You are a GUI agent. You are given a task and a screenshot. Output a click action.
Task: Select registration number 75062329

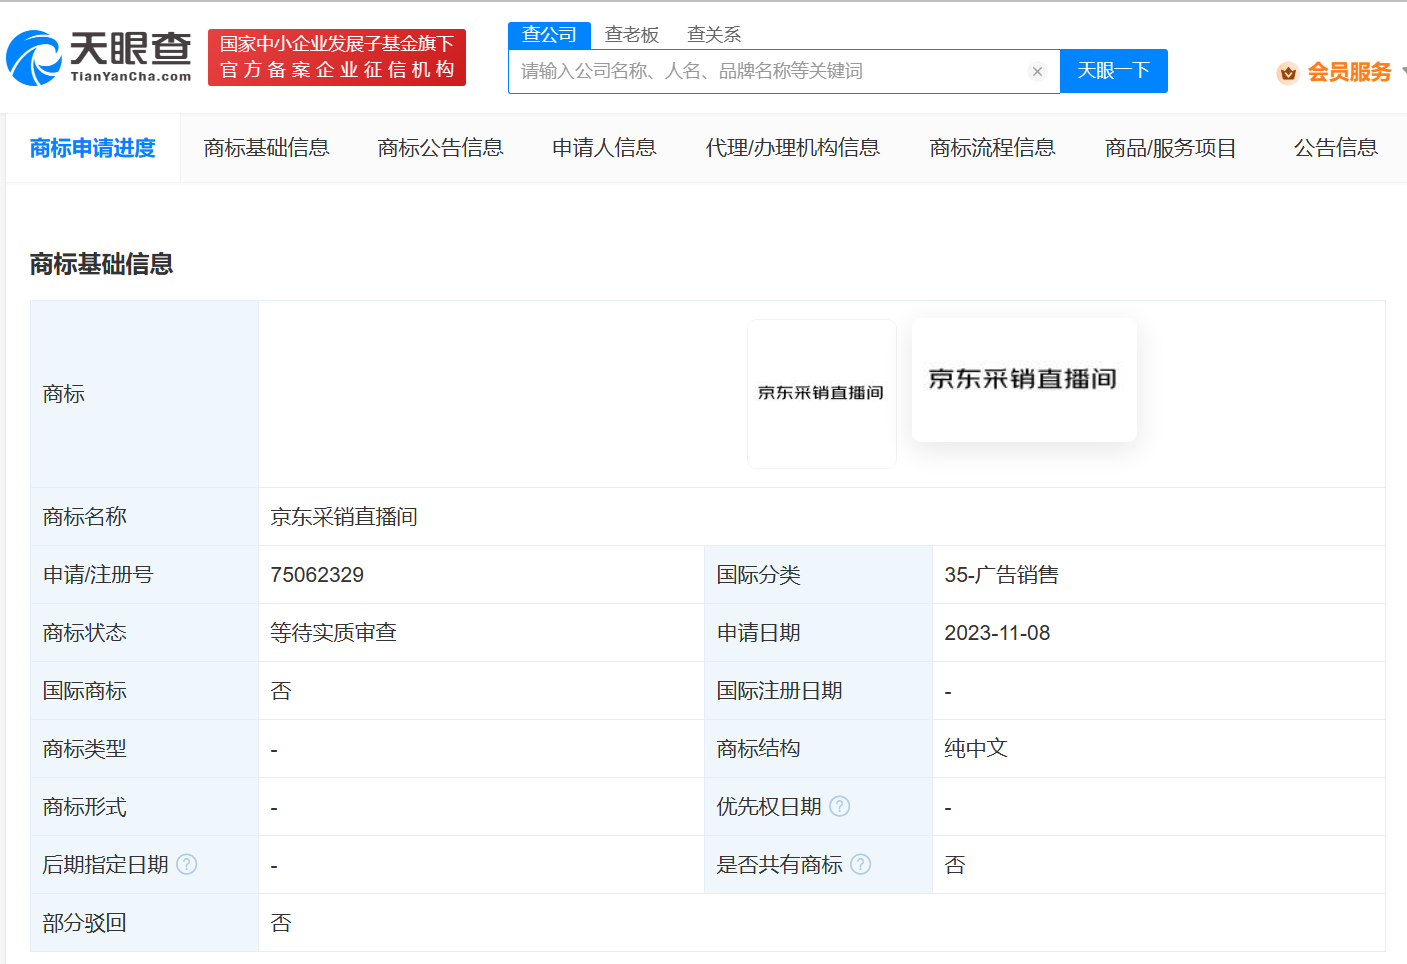click(317, 575)
